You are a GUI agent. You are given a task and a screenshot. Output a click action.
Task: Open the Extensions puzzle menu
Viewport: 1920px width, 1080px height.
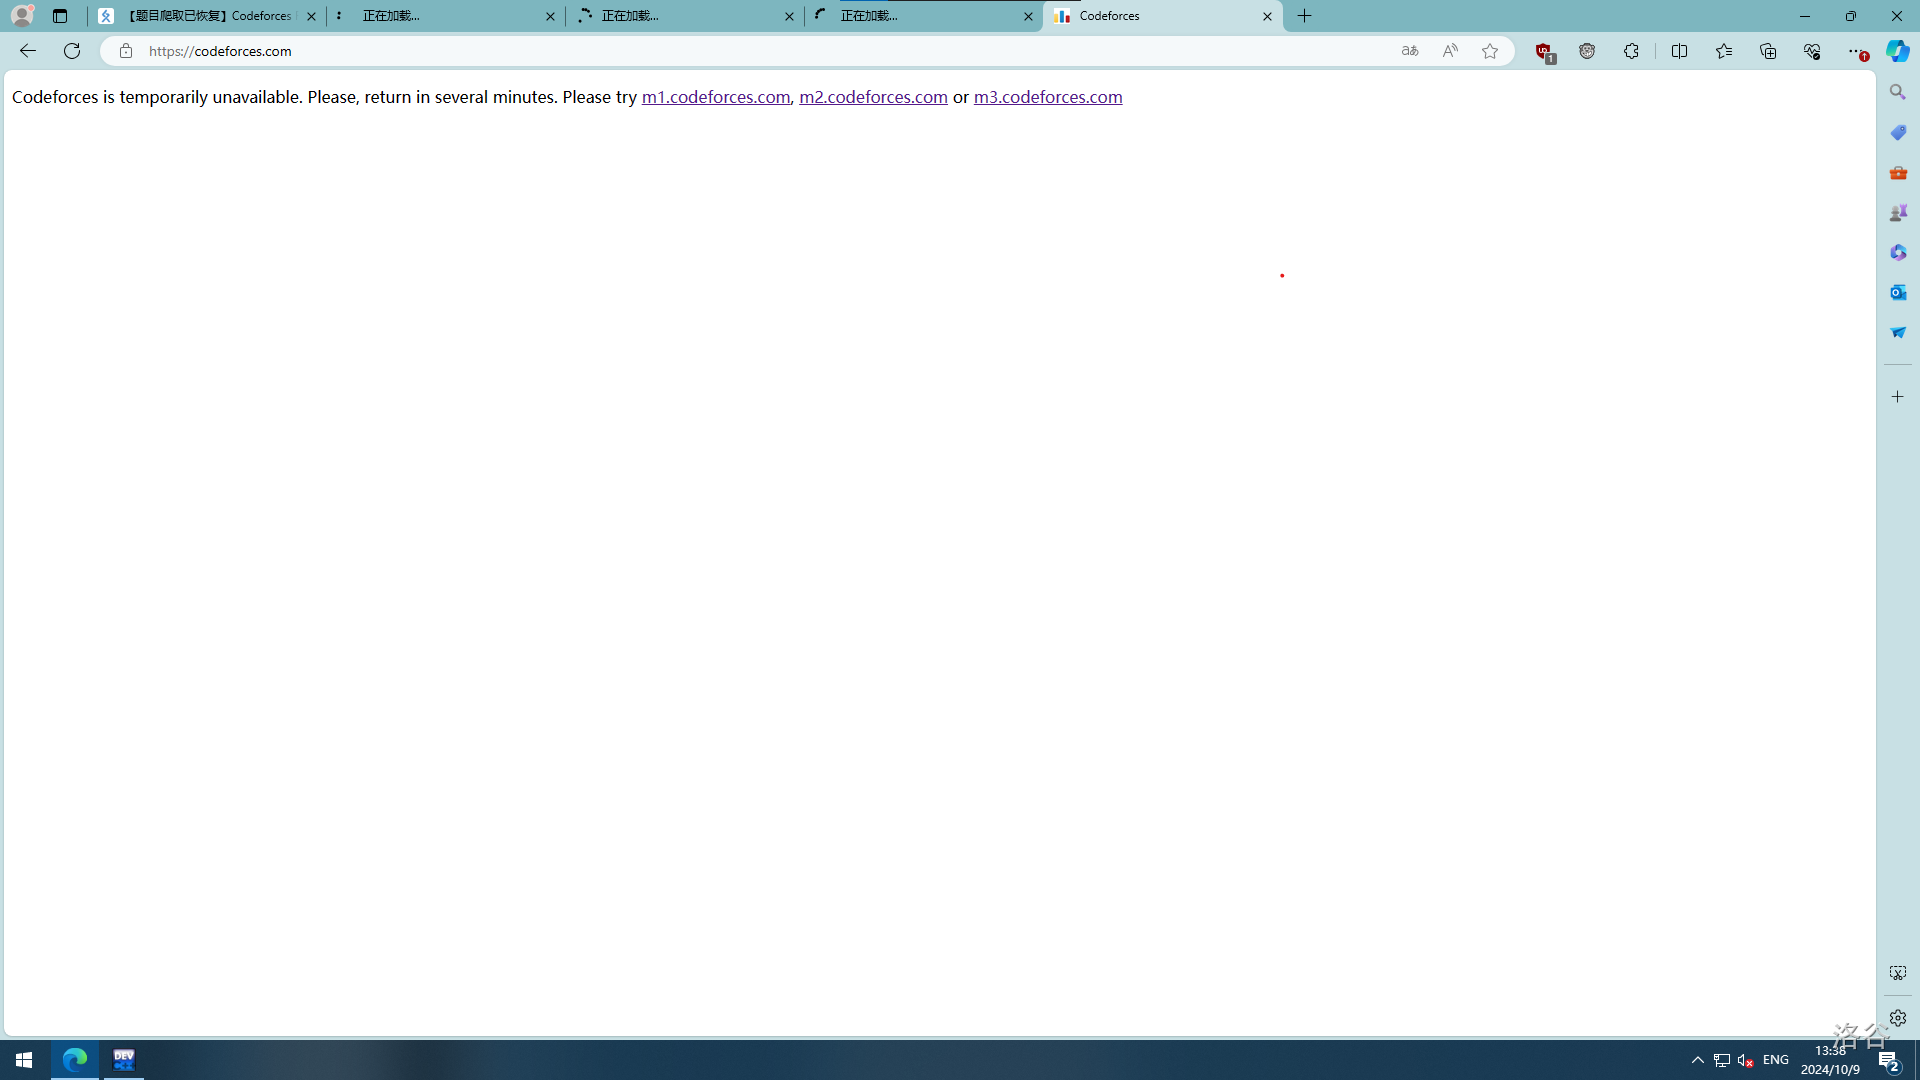[1631, 51]
